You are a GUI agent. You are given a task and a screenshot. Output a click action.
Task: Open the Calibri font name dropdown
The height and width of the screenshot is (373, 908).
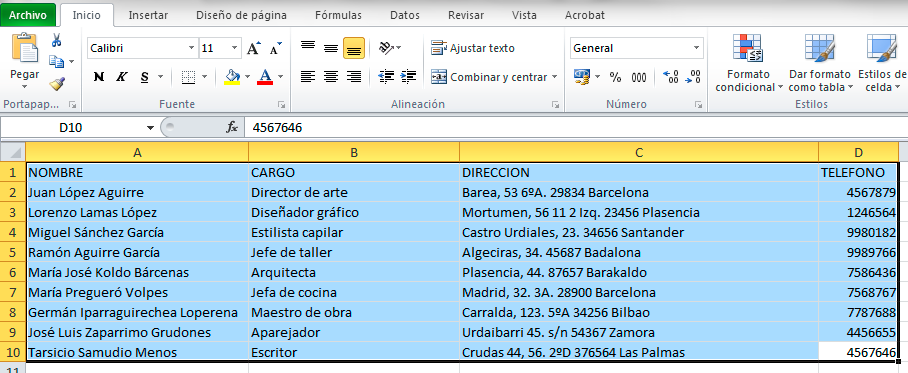click(x=192, y=48)
